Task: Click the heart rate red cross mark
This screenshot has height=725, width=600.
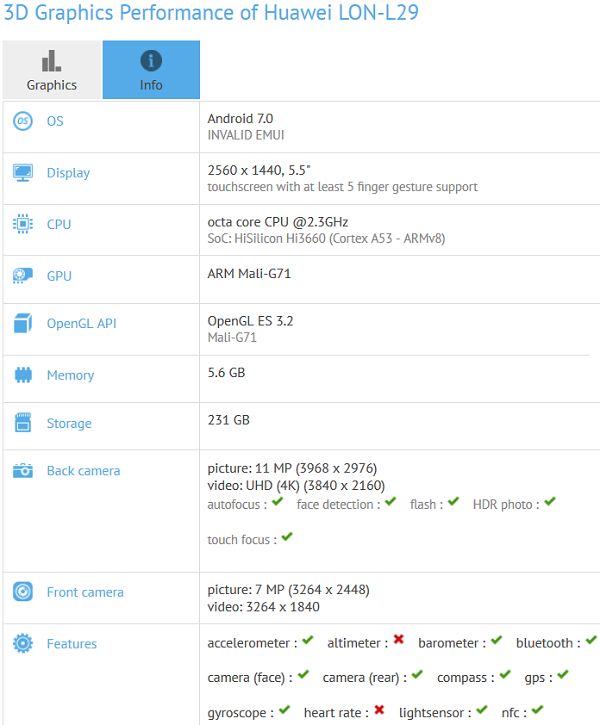Action: (379, 710)
